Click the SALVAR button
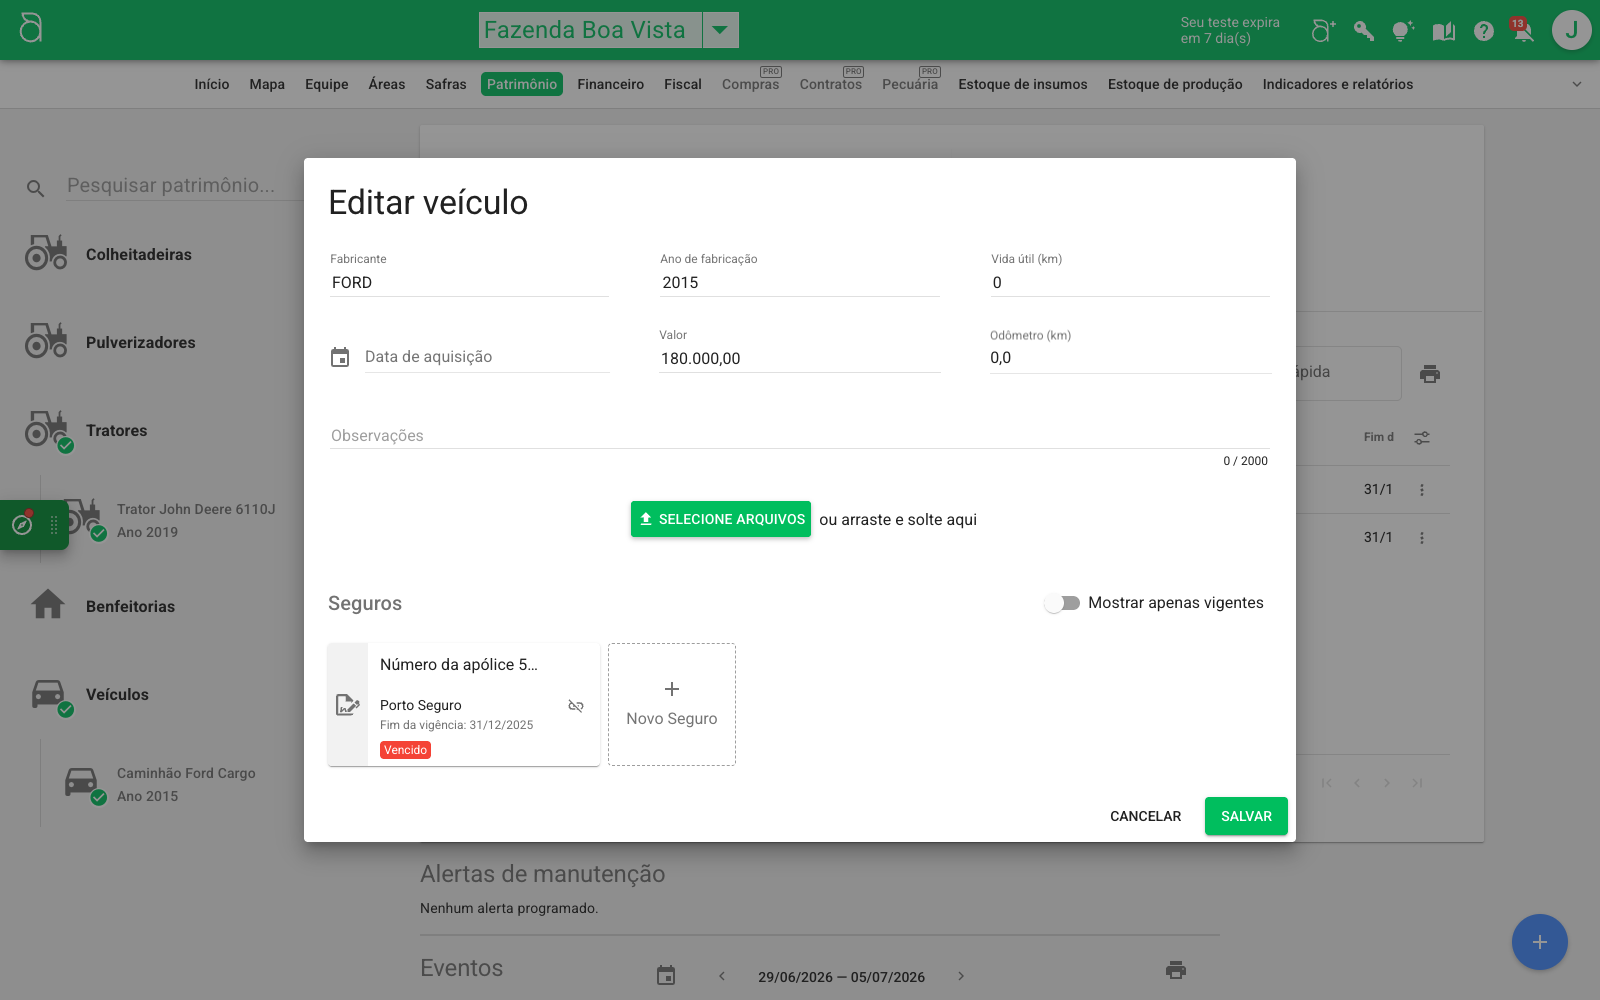Viewport: 1600px width, 1000px height. coord(1246,816)
